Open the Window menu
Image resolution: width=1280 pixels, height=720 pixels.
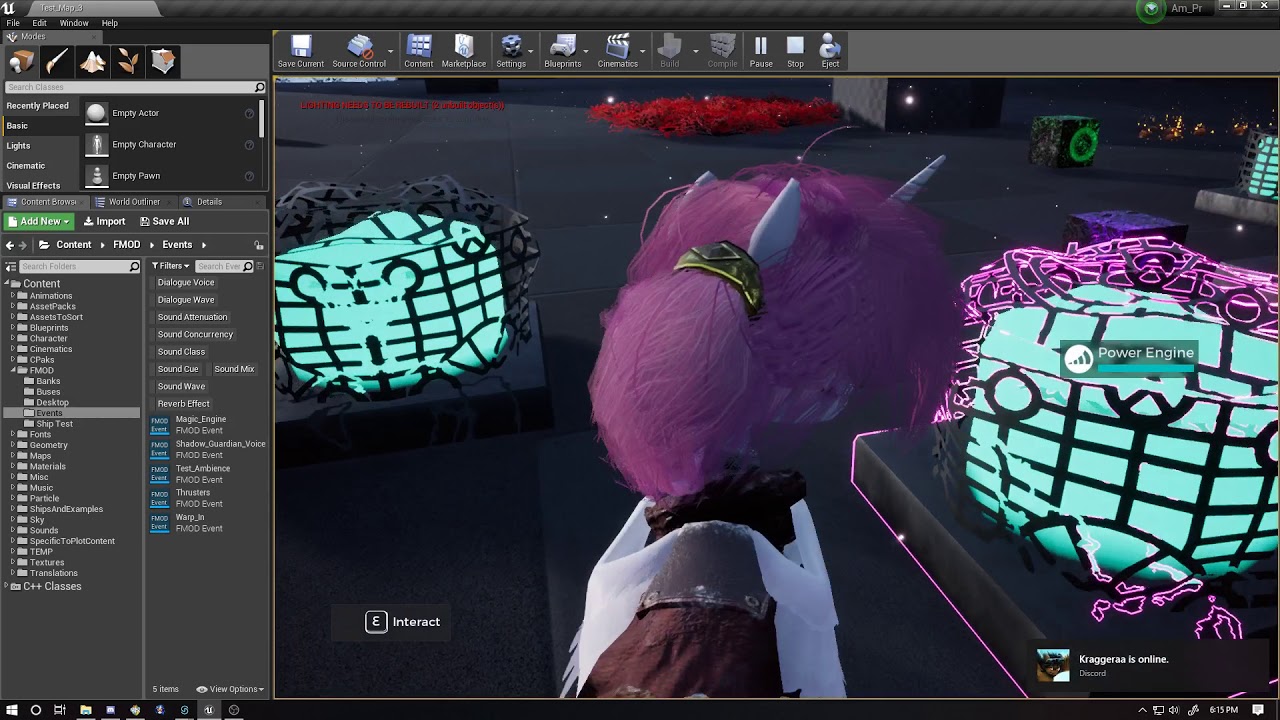pyautogui.click(x=74, y=23)
